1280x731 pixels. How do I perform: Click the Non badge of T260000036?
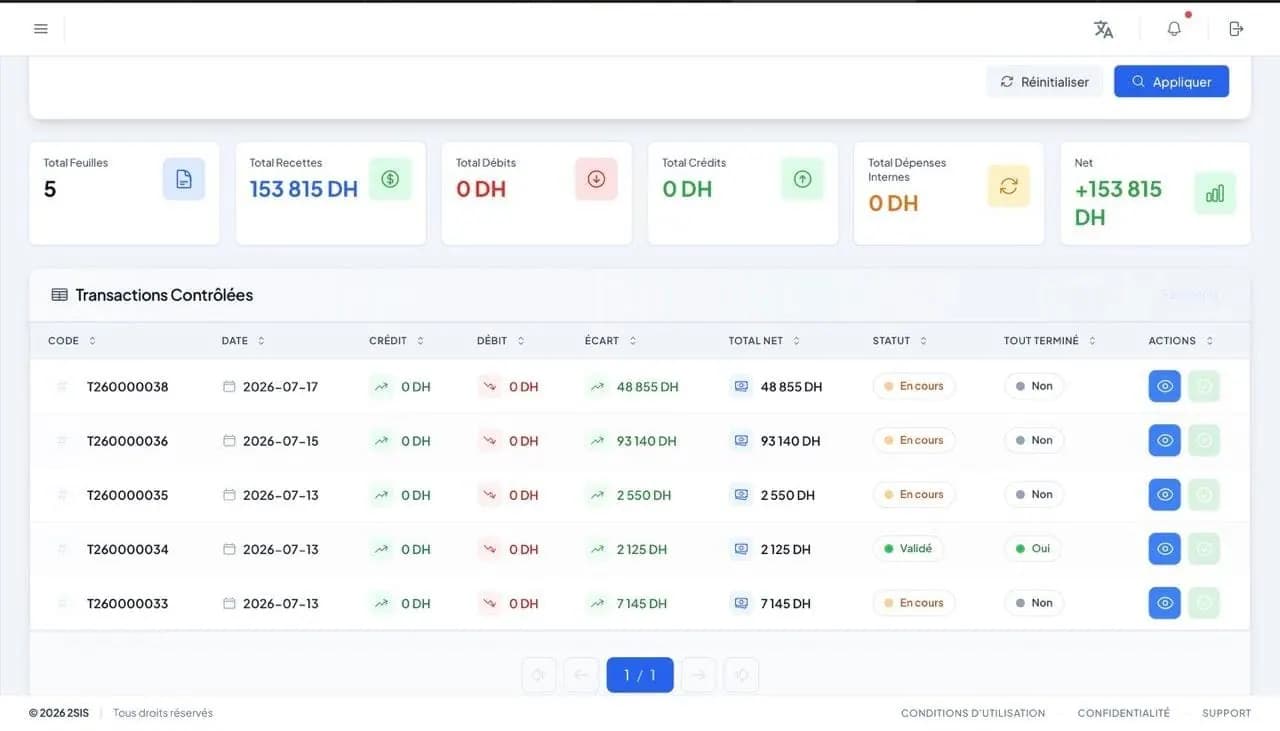click(1034, 440)
